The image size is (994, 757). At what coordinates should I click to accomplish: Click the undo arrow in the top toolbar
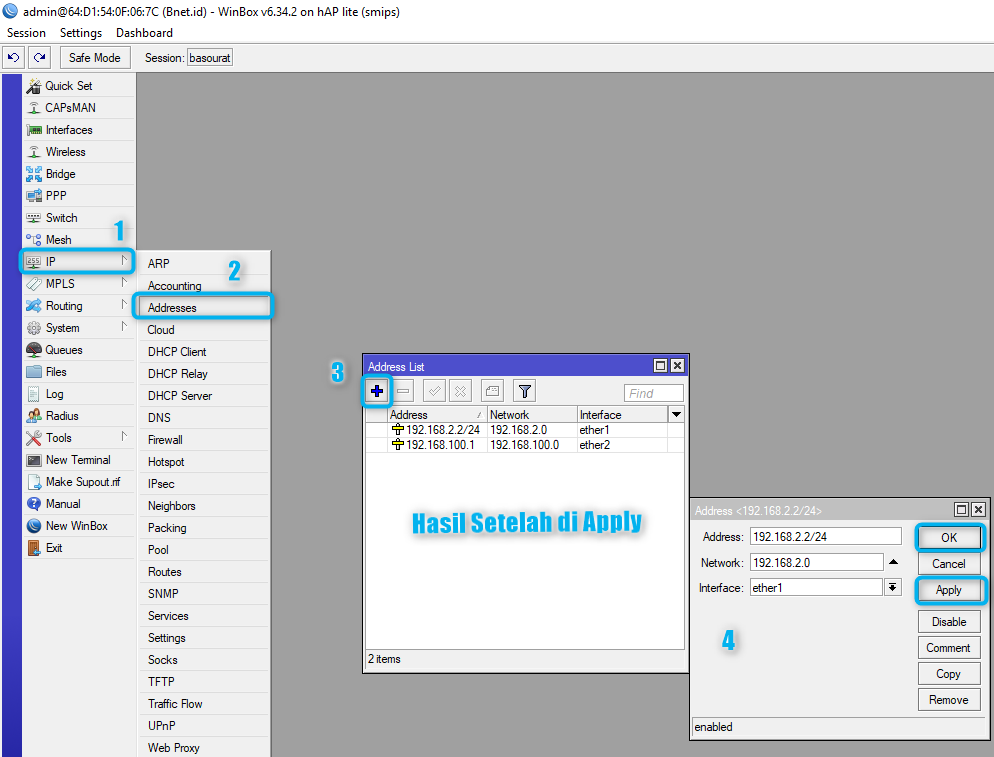(13, 57)
